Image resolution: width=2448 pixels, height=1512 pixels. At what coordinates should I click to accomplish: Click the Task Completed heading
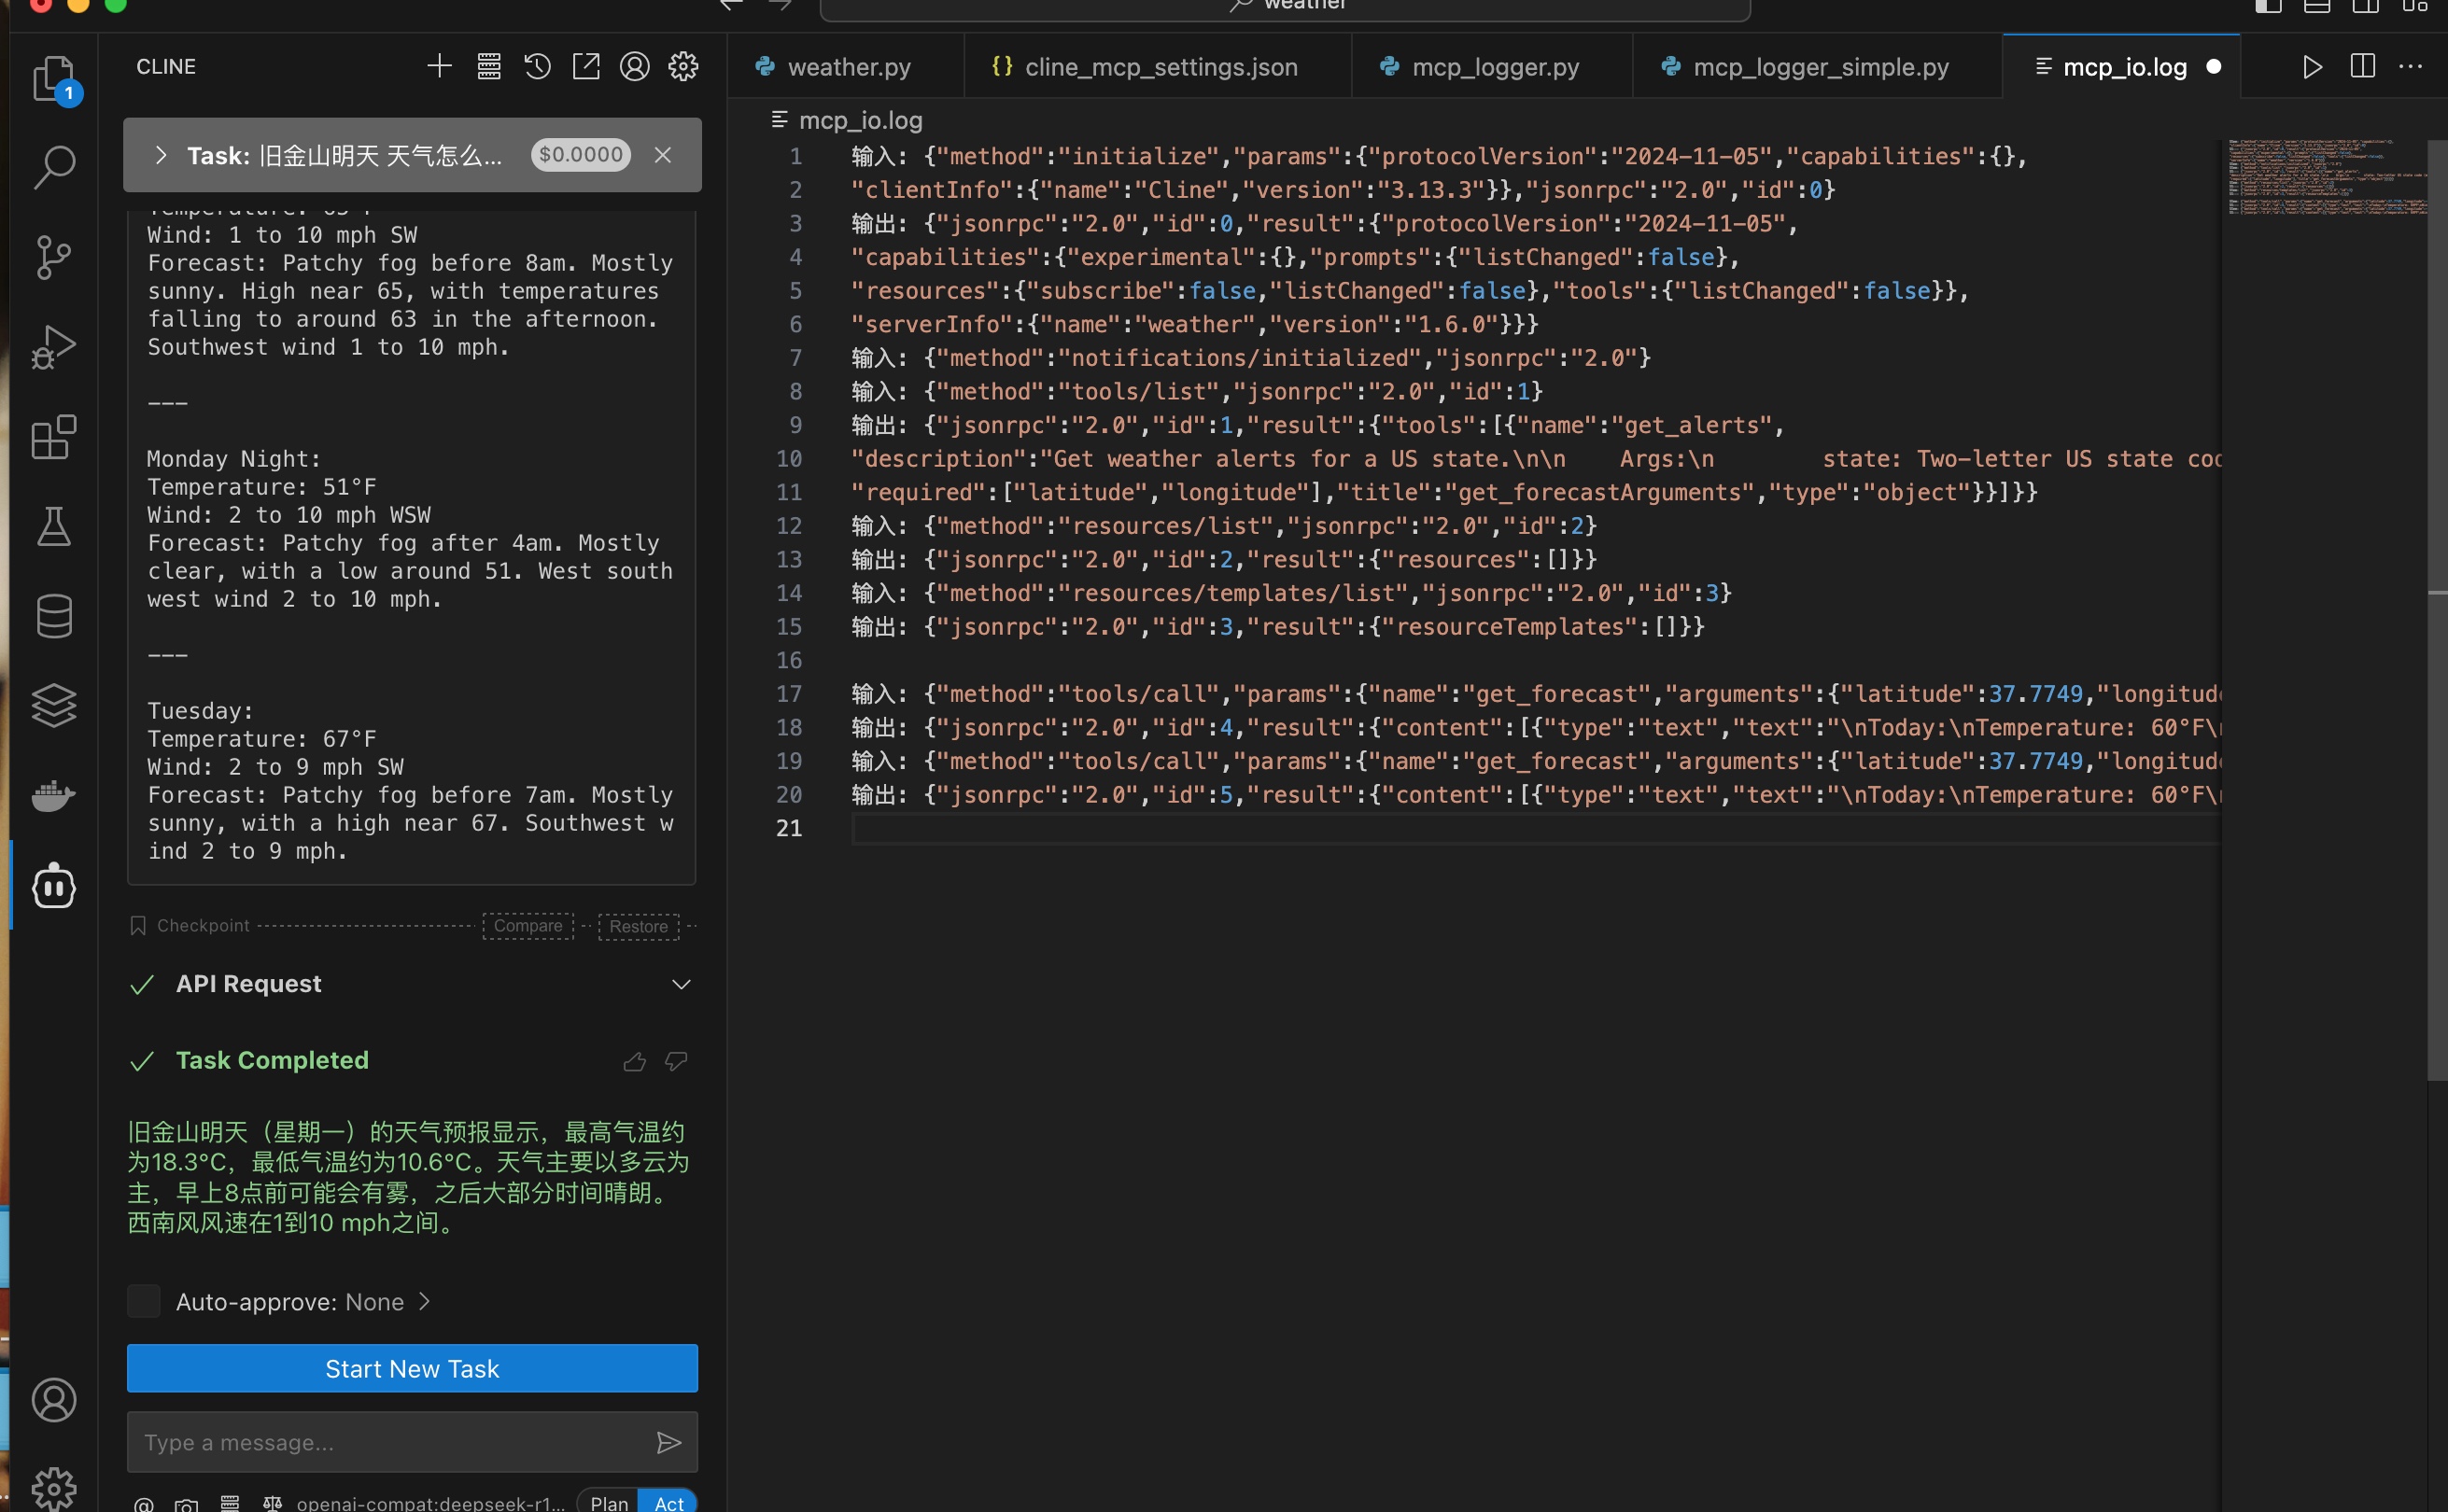click(x=272, y=1060)
